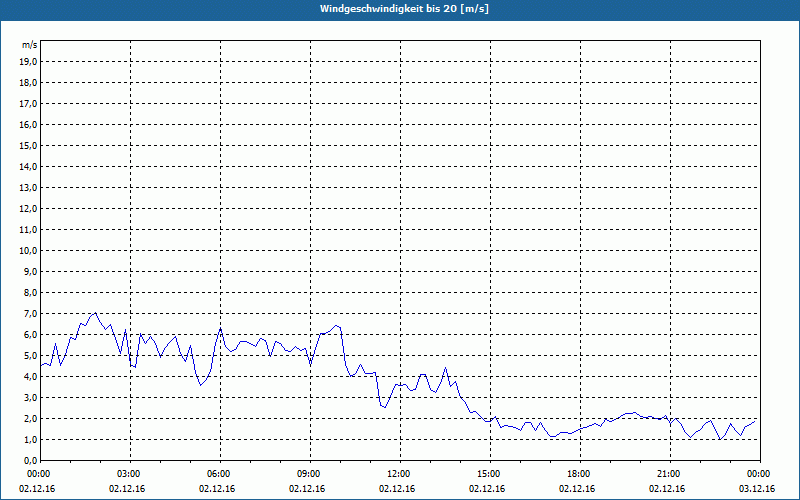This screenshot has height=500, width=800.
Task: Pick the y-axis tick '15,0'
Action: pyautogui.click(x=28, y=145)
